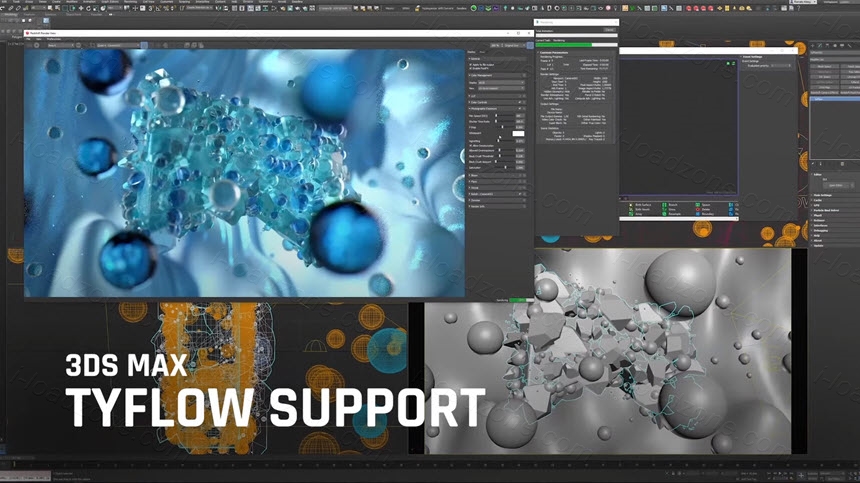Open the Animation menu
Image resolution: width=860 pixels, height=483 pixels.
click(89, 2)
